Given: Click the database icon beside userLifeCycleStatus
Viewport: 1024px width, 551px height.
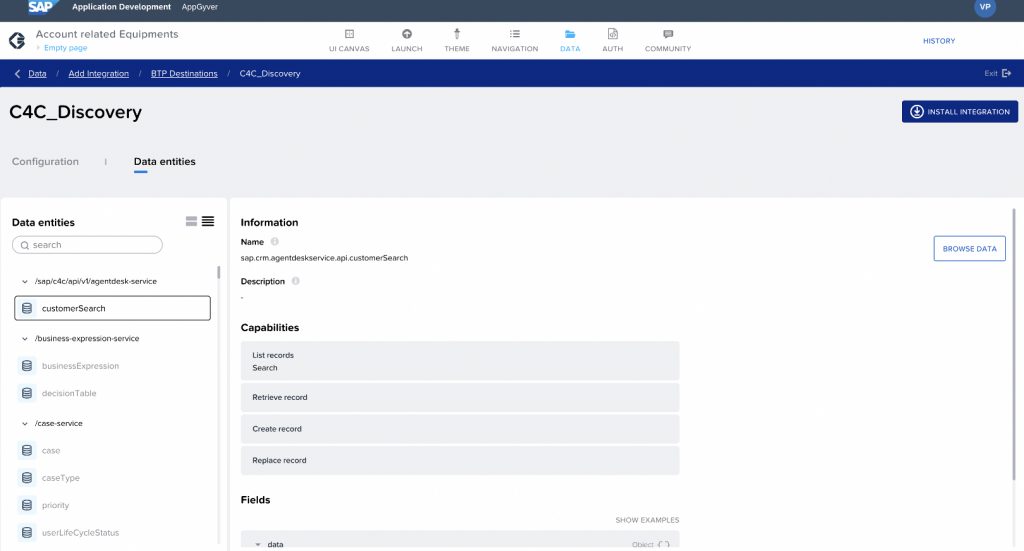Looking at the screenshot, I should (x=27, y=533).
